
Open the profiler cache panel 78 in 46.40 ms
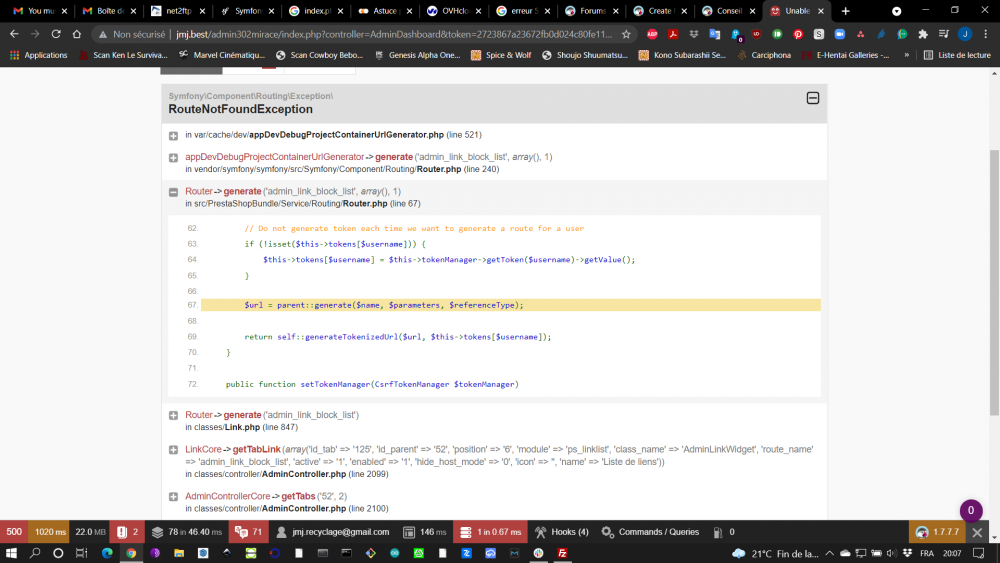(x=186, y=532)
